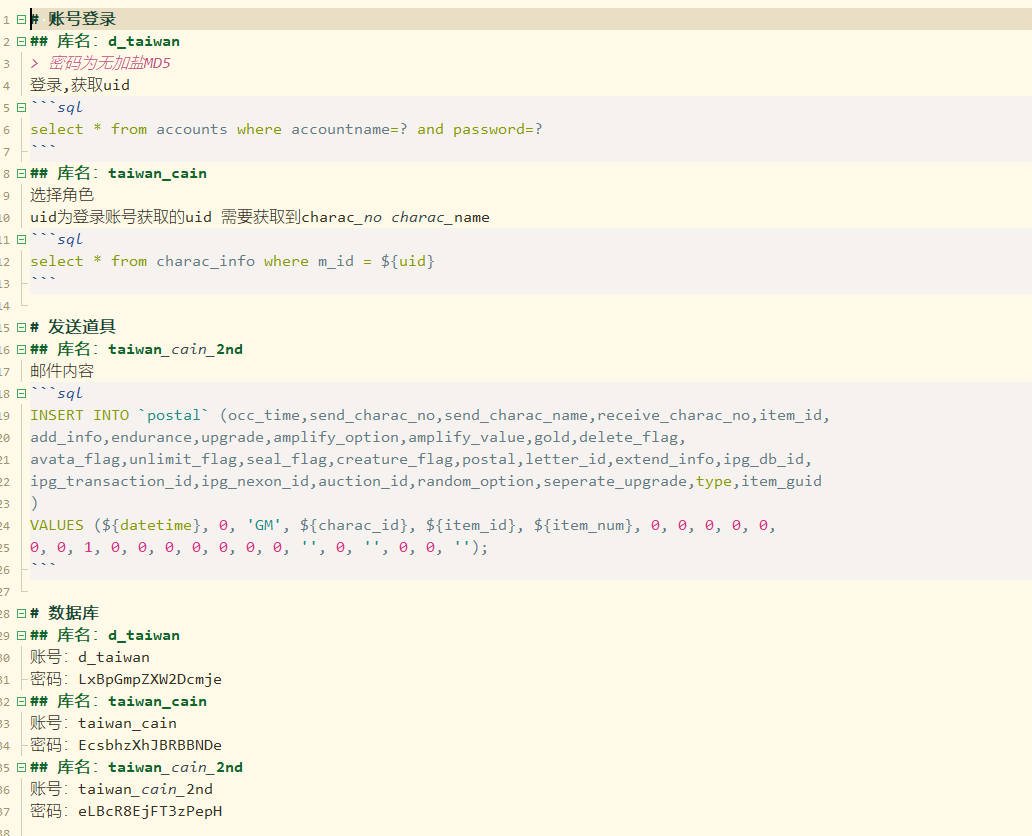Click the "${uid}" placeholder in the query

pyautogui.click(x=410, y=260)
